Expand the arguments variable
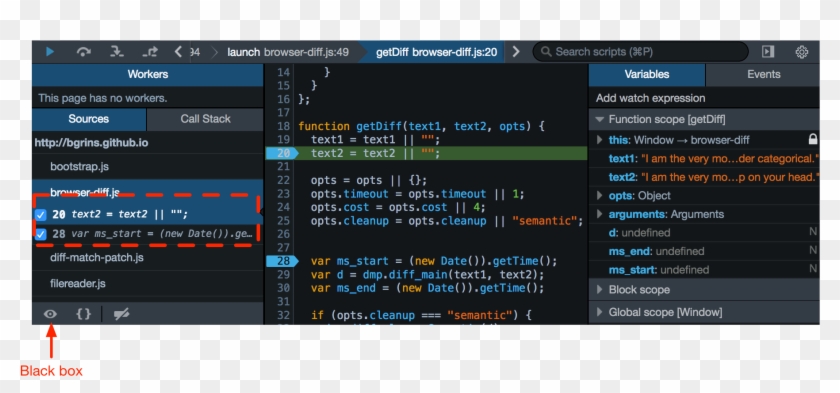The image size is (840, 393). pyautogui.click(x=599, y=214)
